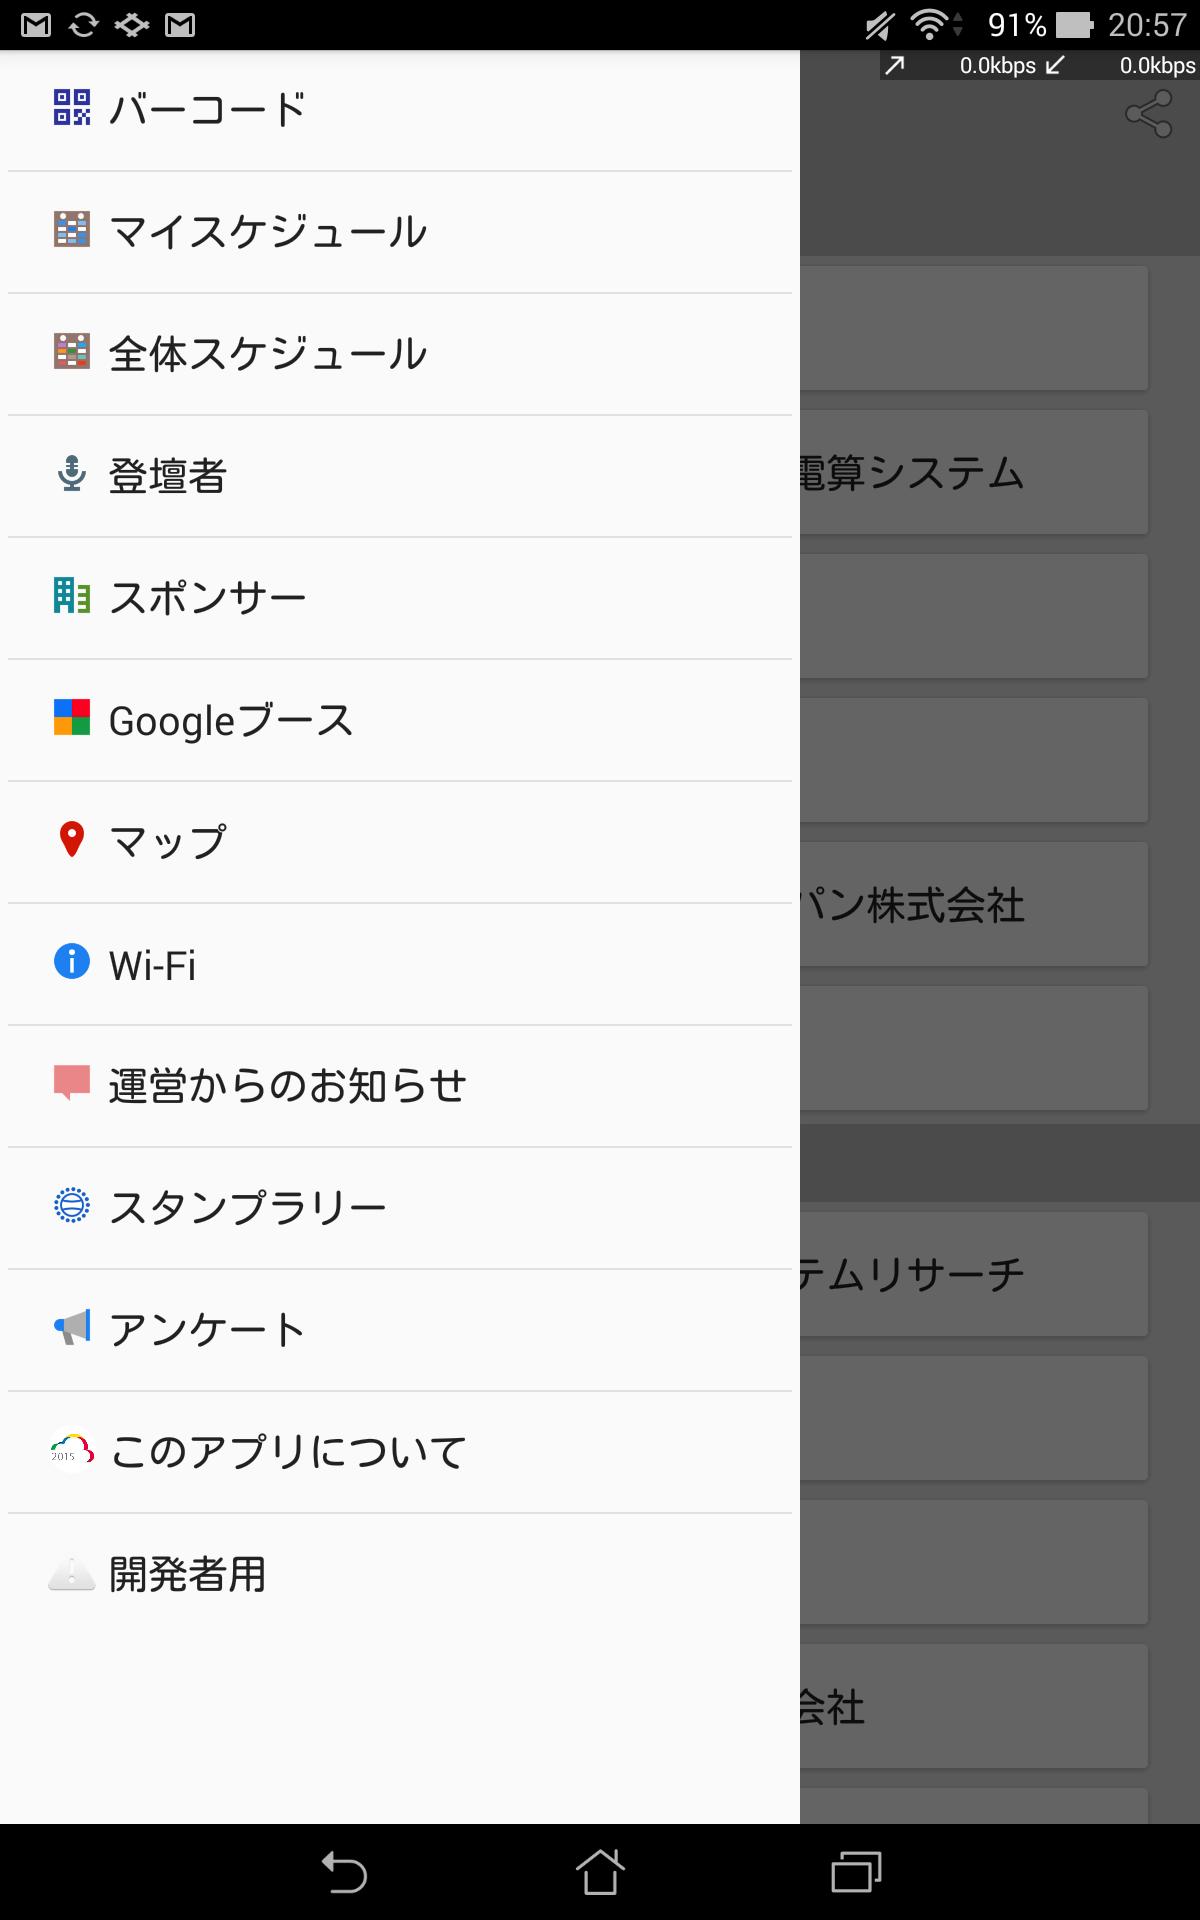Tap the 電算システム sponsor card
The height and width of the screenshot is (1920, 1200).
972,472
